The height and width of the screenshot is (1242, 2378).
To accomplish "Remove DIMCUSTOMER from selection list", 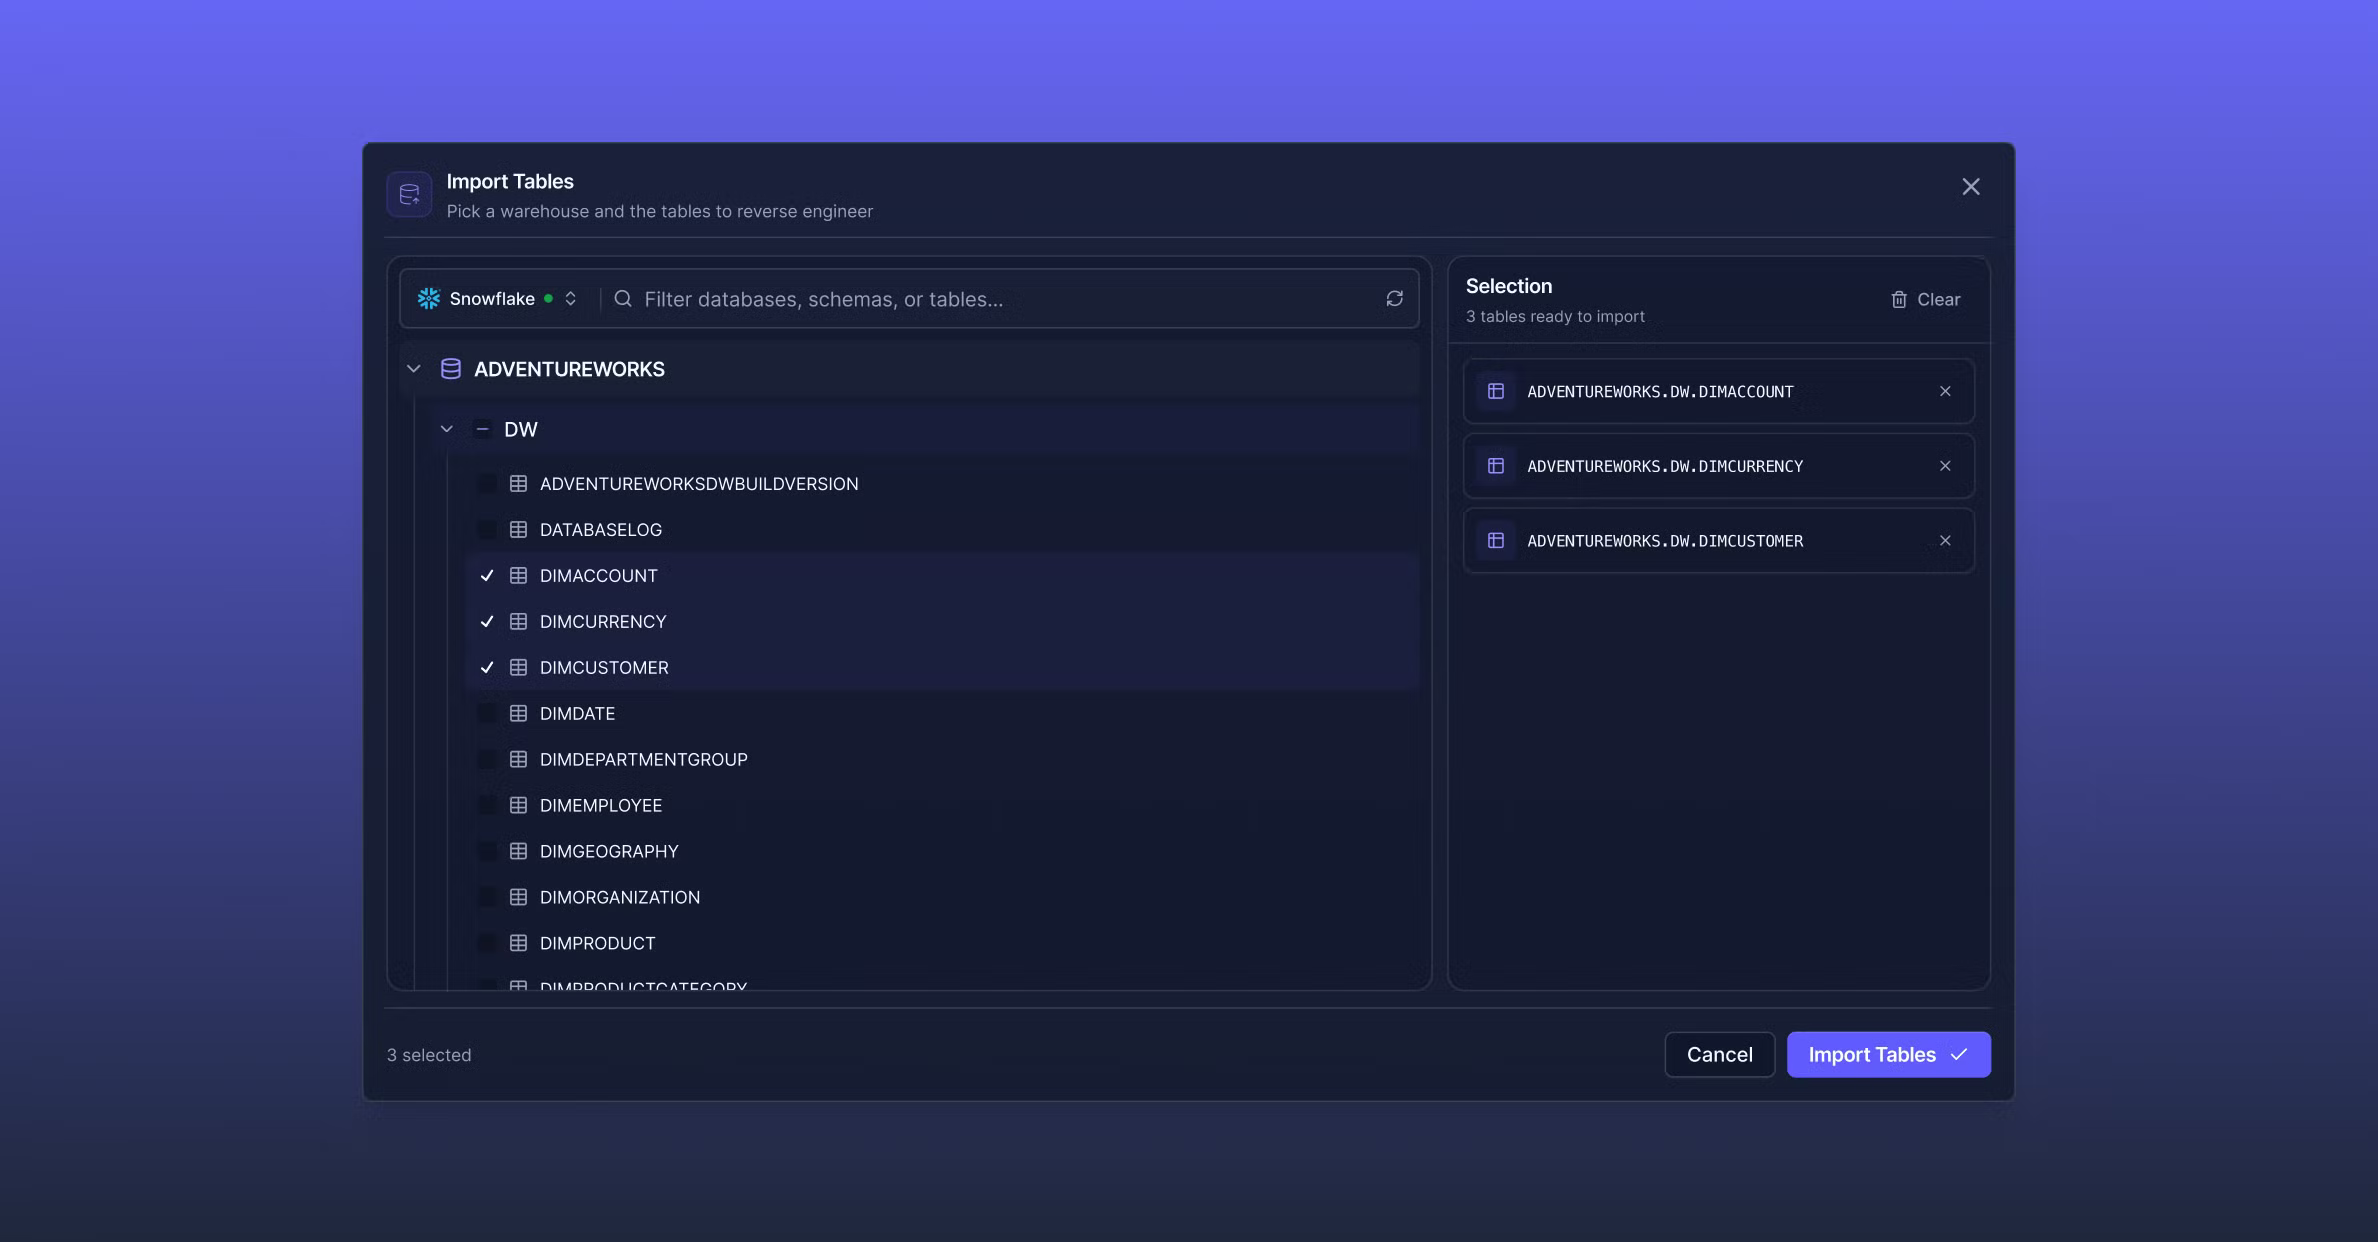I will 1945,541.
